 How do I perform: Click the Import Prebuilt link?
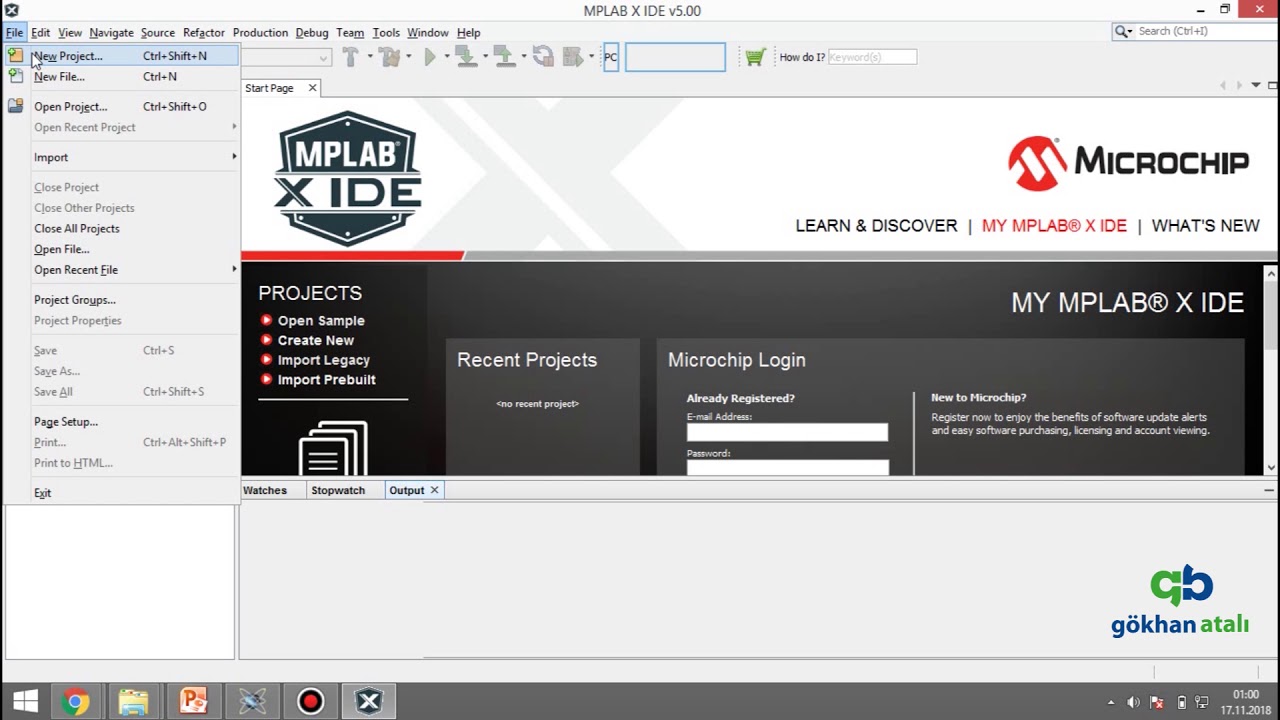click(327, 380)
